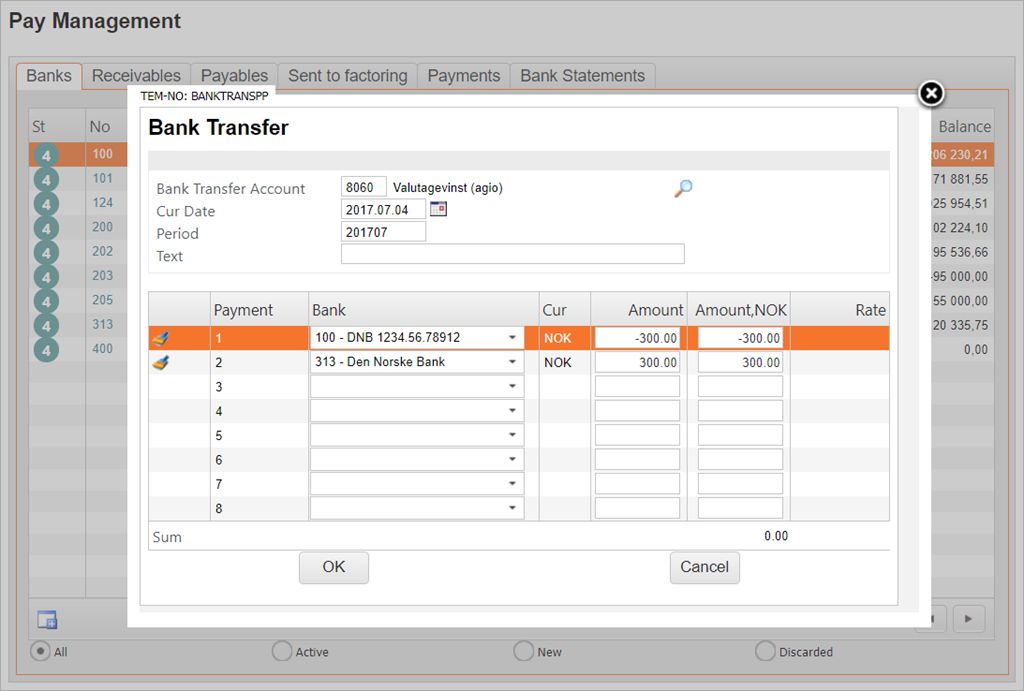Click the eraser icon on payment row 2
Viewport: 1024px width, 691px height.
[160, 362]
